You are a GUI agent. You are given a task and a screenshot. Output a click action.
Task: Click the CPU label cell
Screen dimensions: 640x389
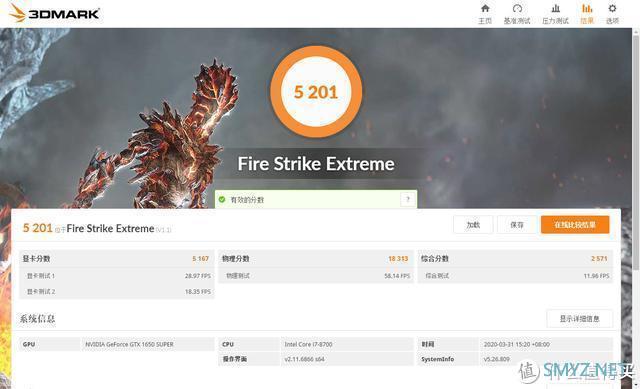click(x=249, y=344)
